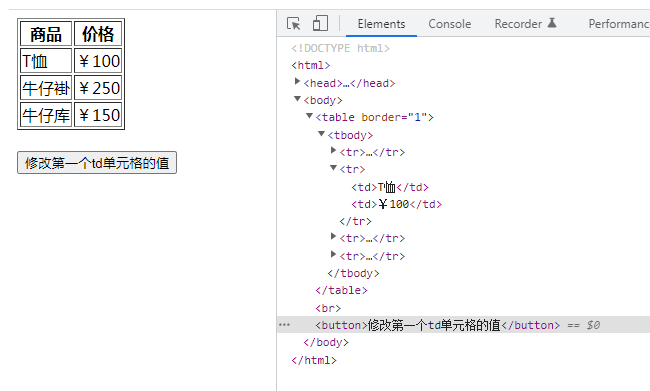Screen dimensions: 650x391
Task: Click the three-dot gutter beside button line
Action: click(x=284, y=325)
